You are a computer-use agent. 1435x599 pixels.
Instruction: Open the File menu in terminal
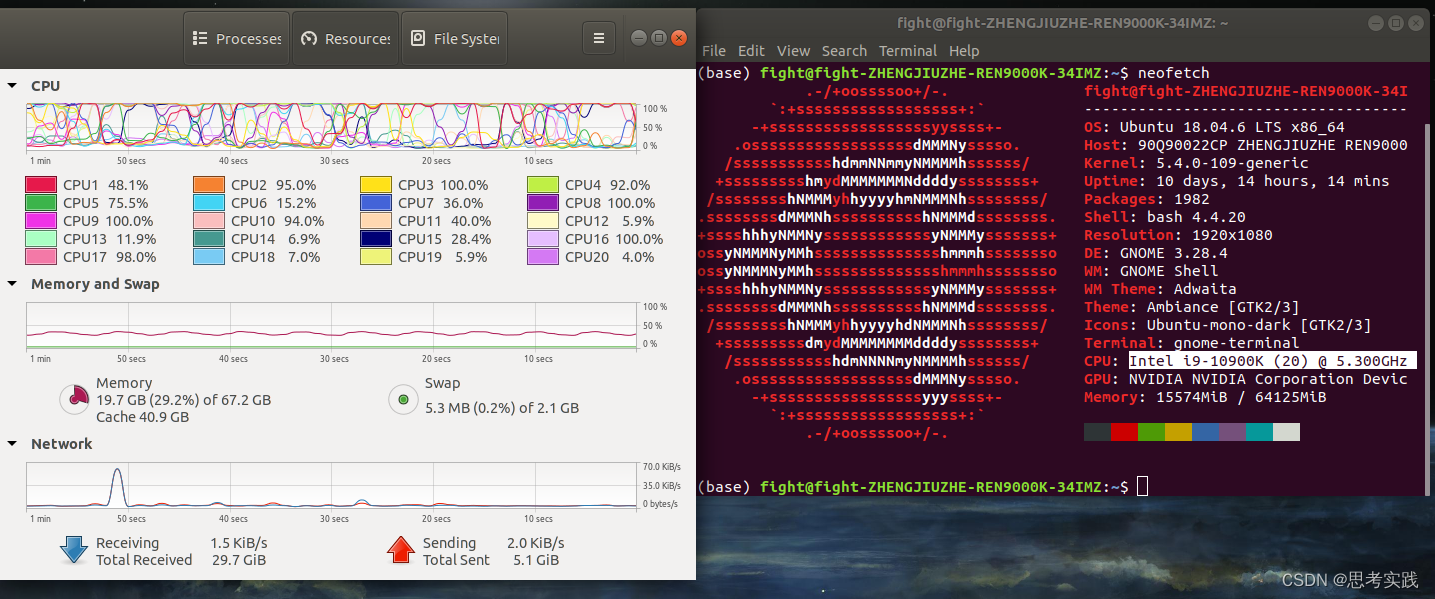tap(714, 50)
